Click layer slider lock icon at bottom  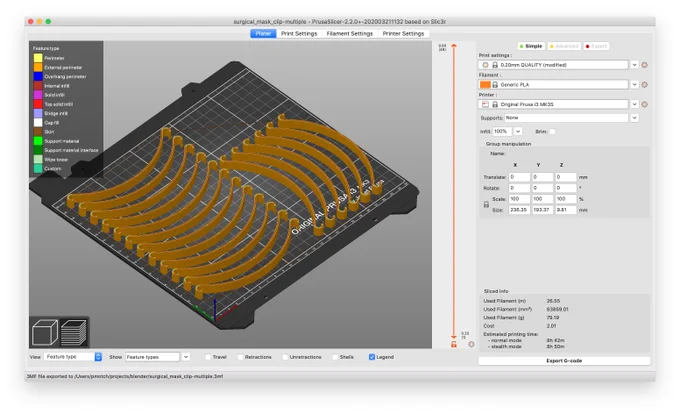click(454, 344)
